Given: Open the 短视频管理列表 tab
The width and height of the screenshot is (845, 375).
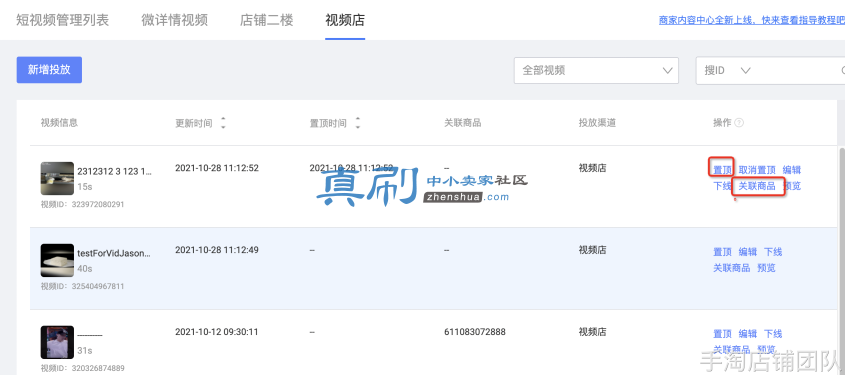Looking at the screenshot, I should [63, 20].
